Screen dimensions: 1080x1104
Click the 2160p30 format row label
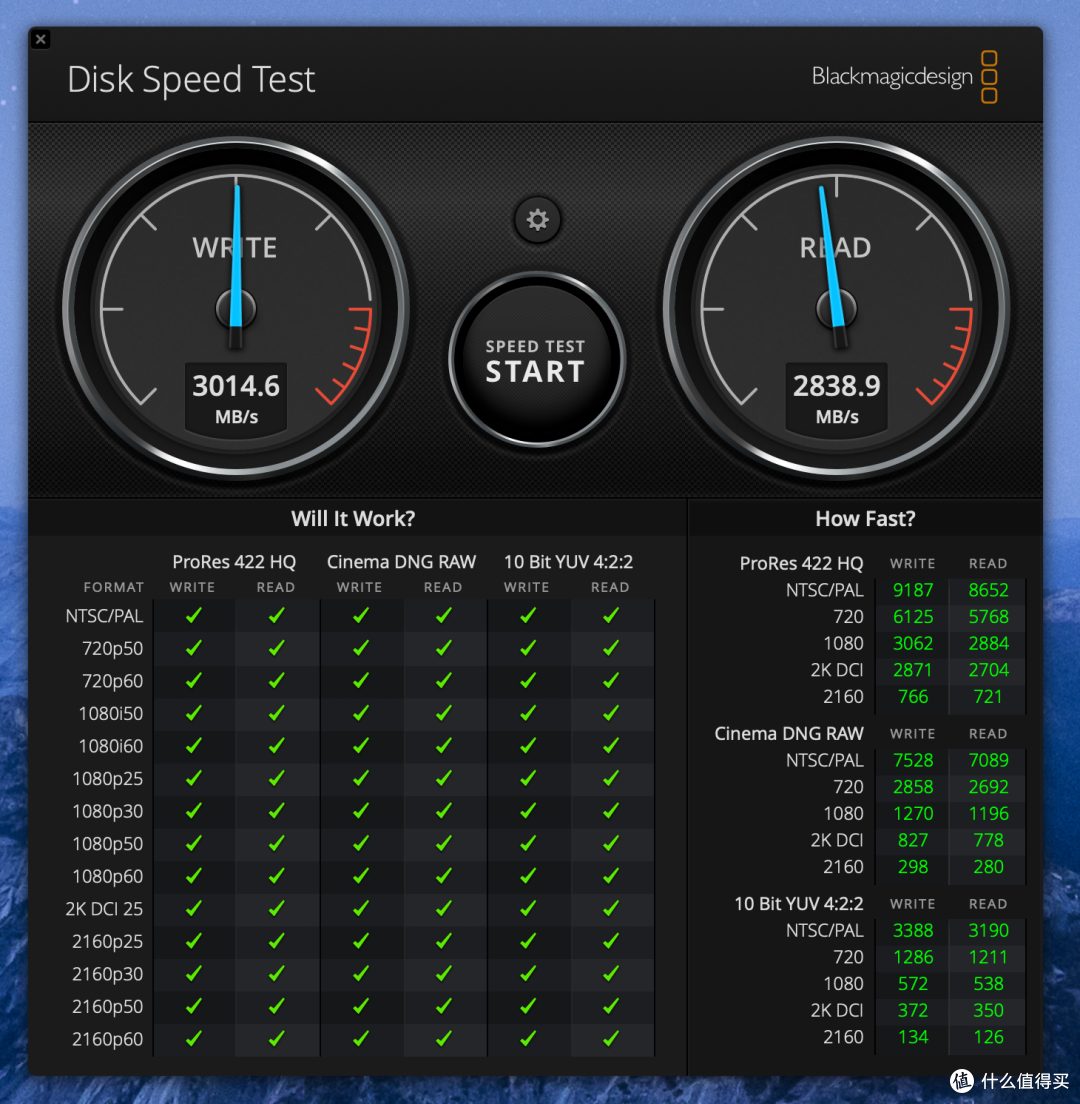coord(108,974)
